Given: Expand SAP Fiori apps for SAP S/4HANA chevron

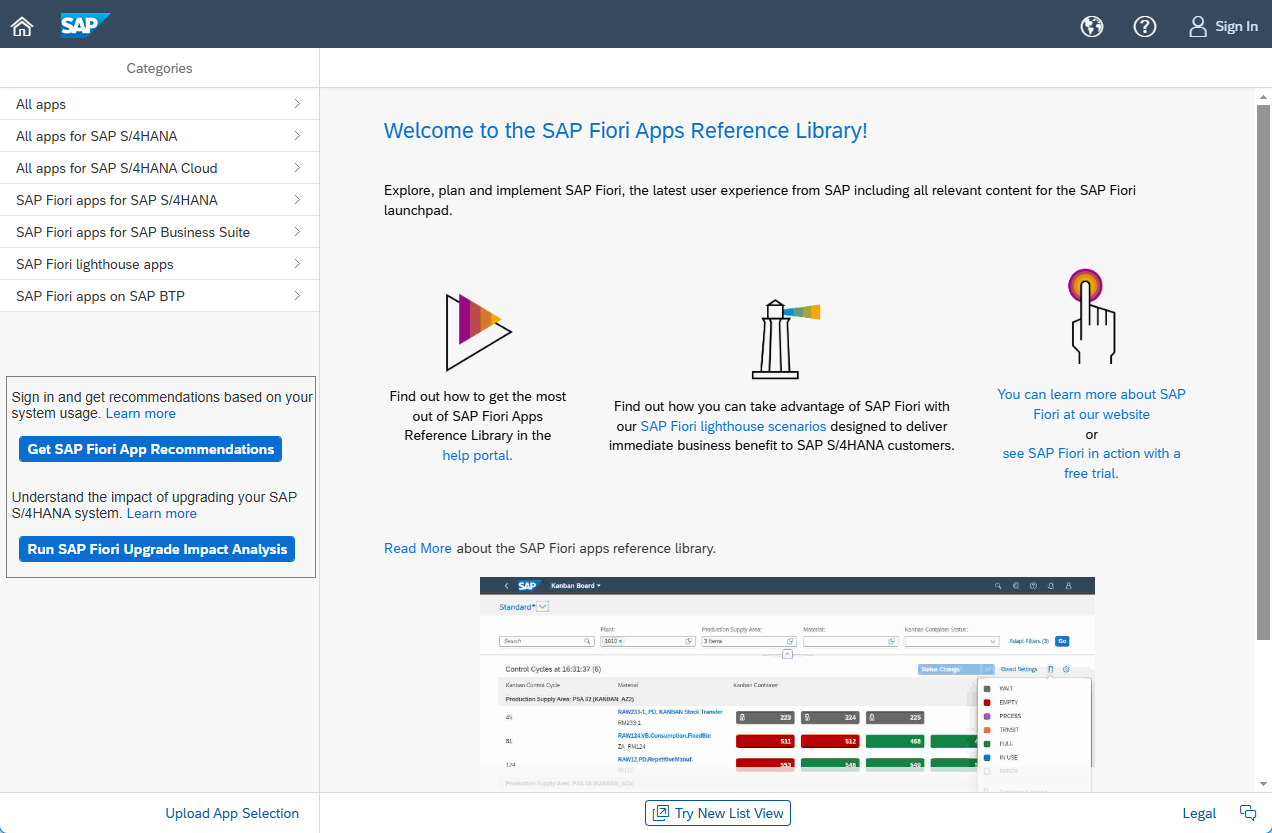Looking at the screenshot, I should click(297, 200).
